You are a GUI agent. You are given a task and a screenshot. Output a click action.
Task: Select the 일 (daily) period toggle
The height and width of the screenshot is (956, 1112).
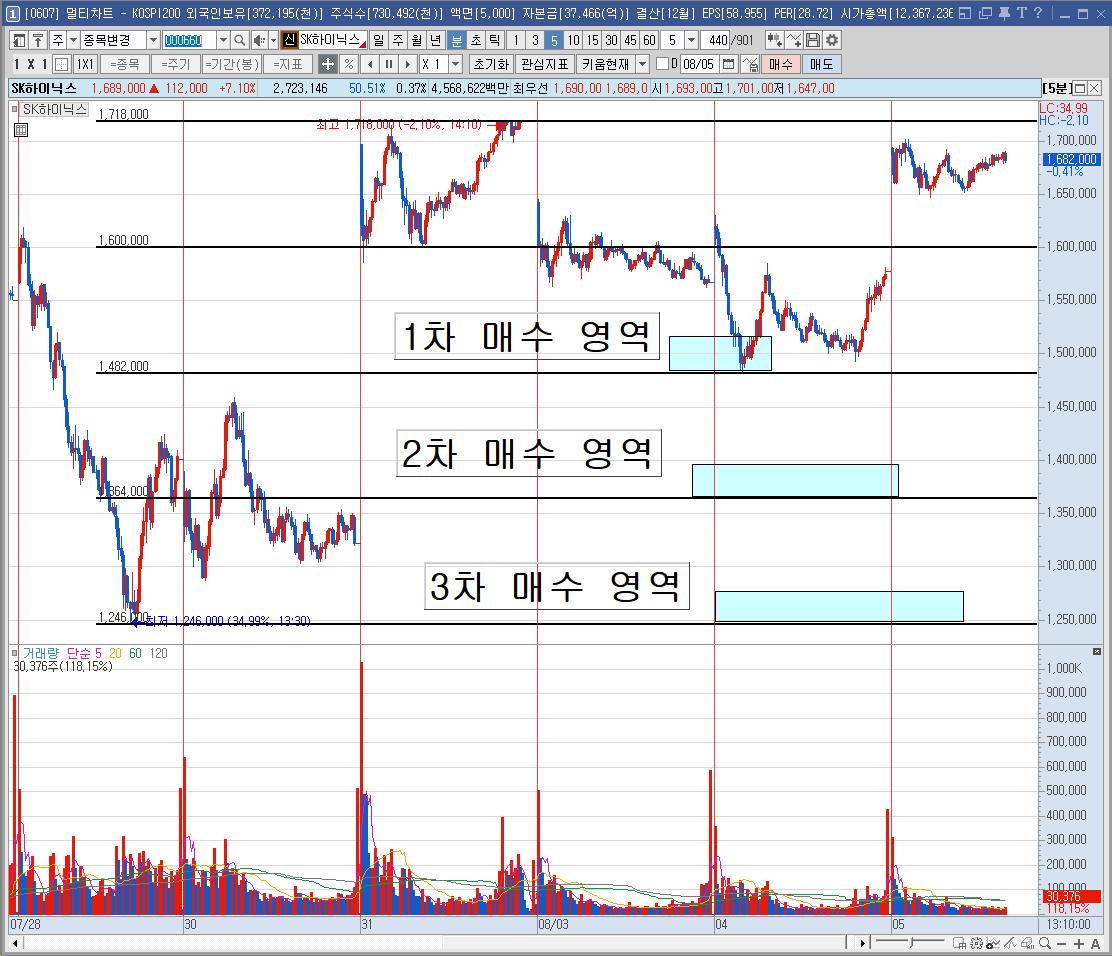point(379,40)
